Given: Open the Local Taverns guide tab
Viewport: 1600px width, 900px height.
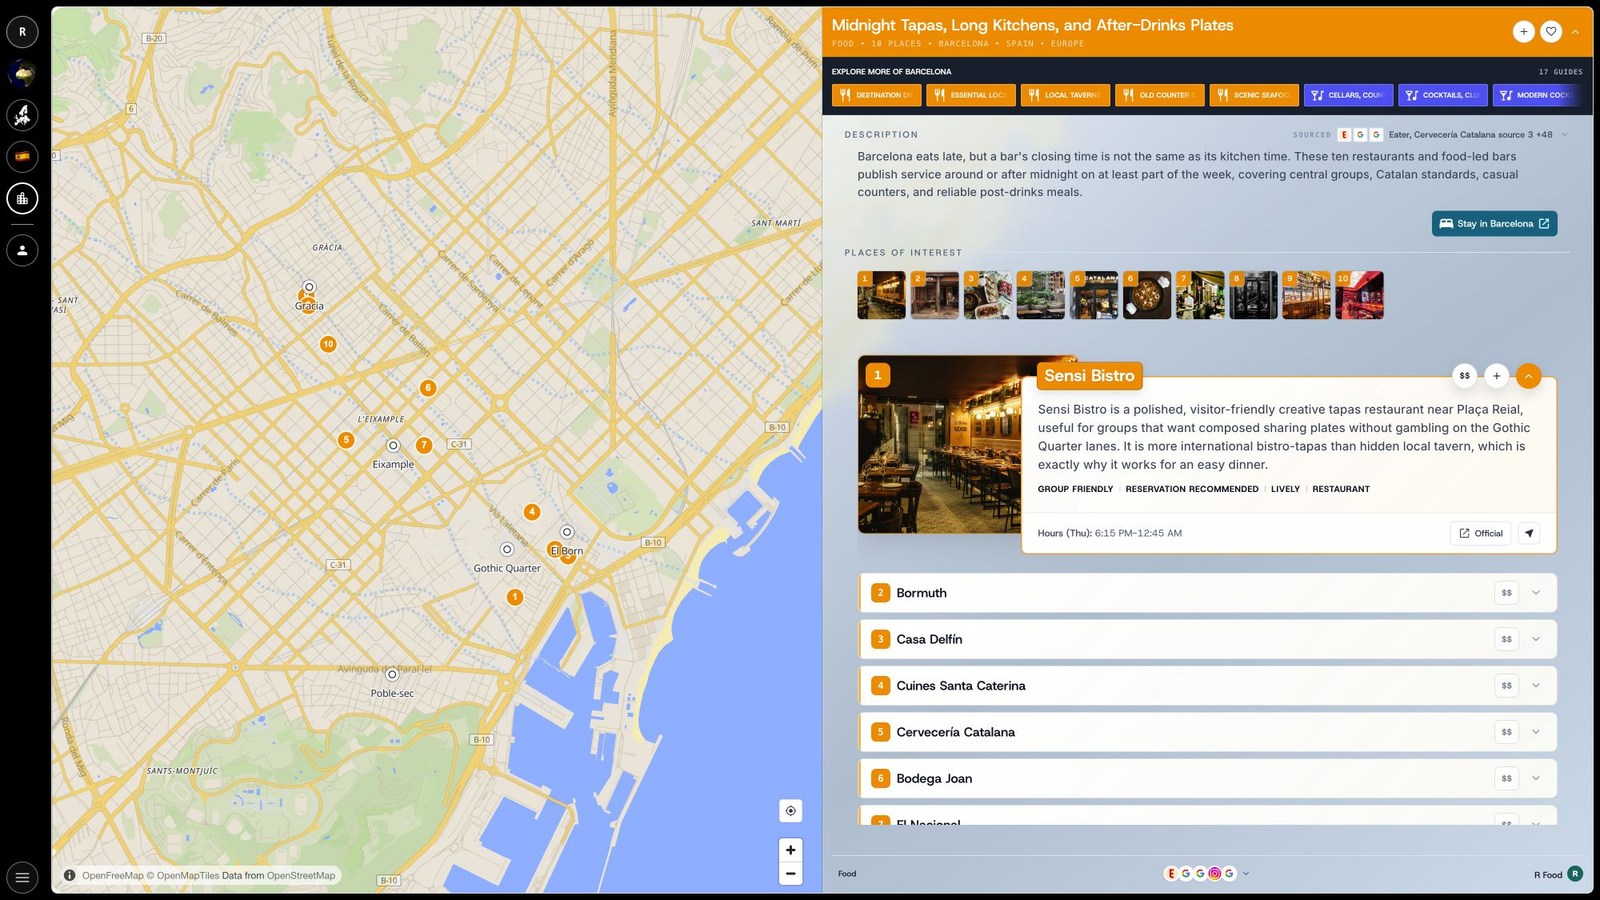Looking at the screenshot, I should coord(1065,95).
